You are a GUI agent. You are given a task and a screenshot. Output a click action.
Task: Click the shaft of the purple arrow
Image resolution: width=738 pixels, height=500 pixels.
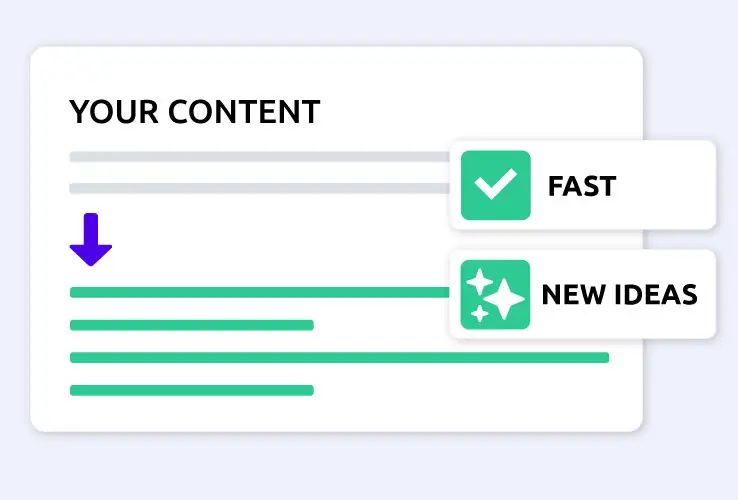click(91, 229)
